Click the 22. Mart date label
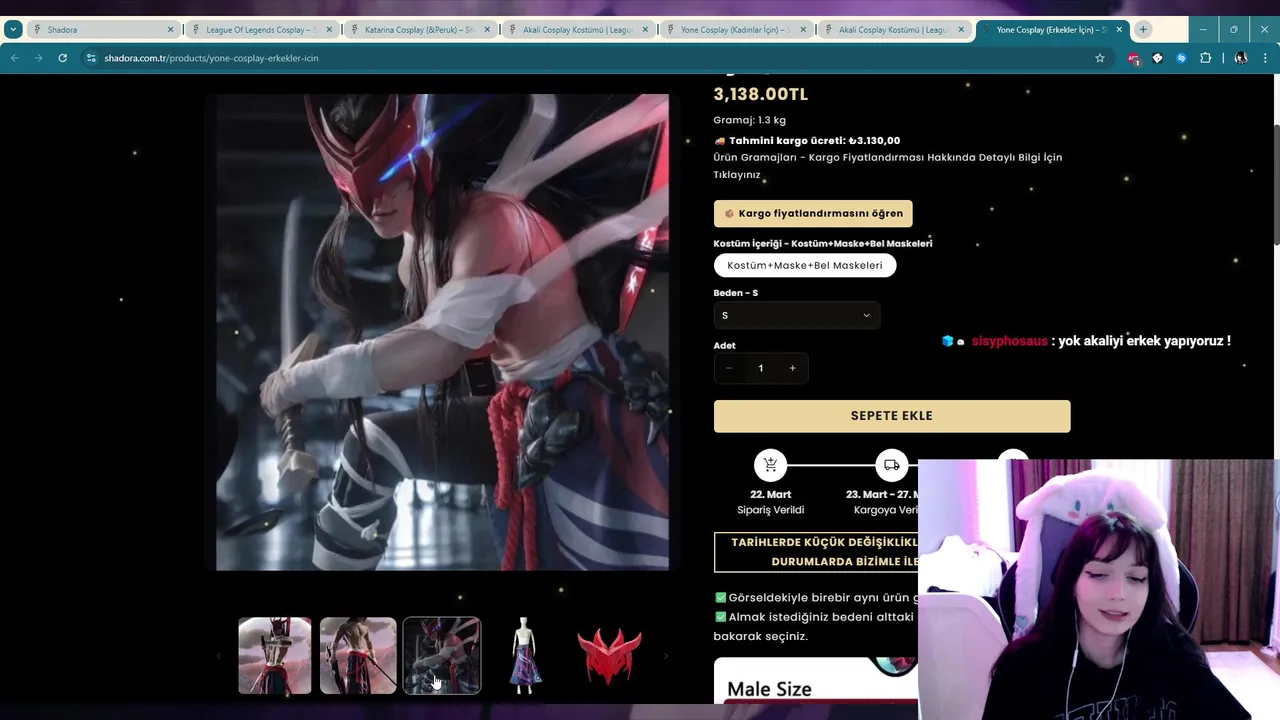Viewport: 1280px width, 720px height. (x=770, y=494)
